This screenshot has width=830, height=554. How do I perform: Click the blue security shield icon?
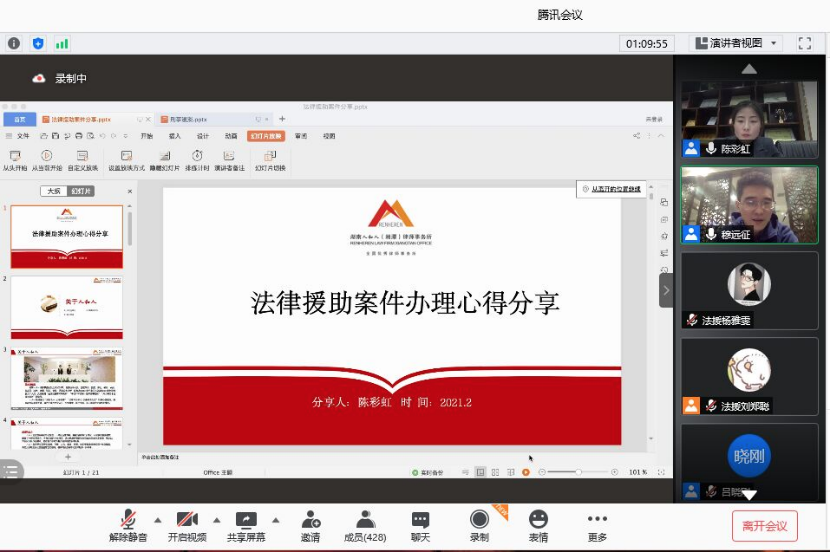pos(38,43)
